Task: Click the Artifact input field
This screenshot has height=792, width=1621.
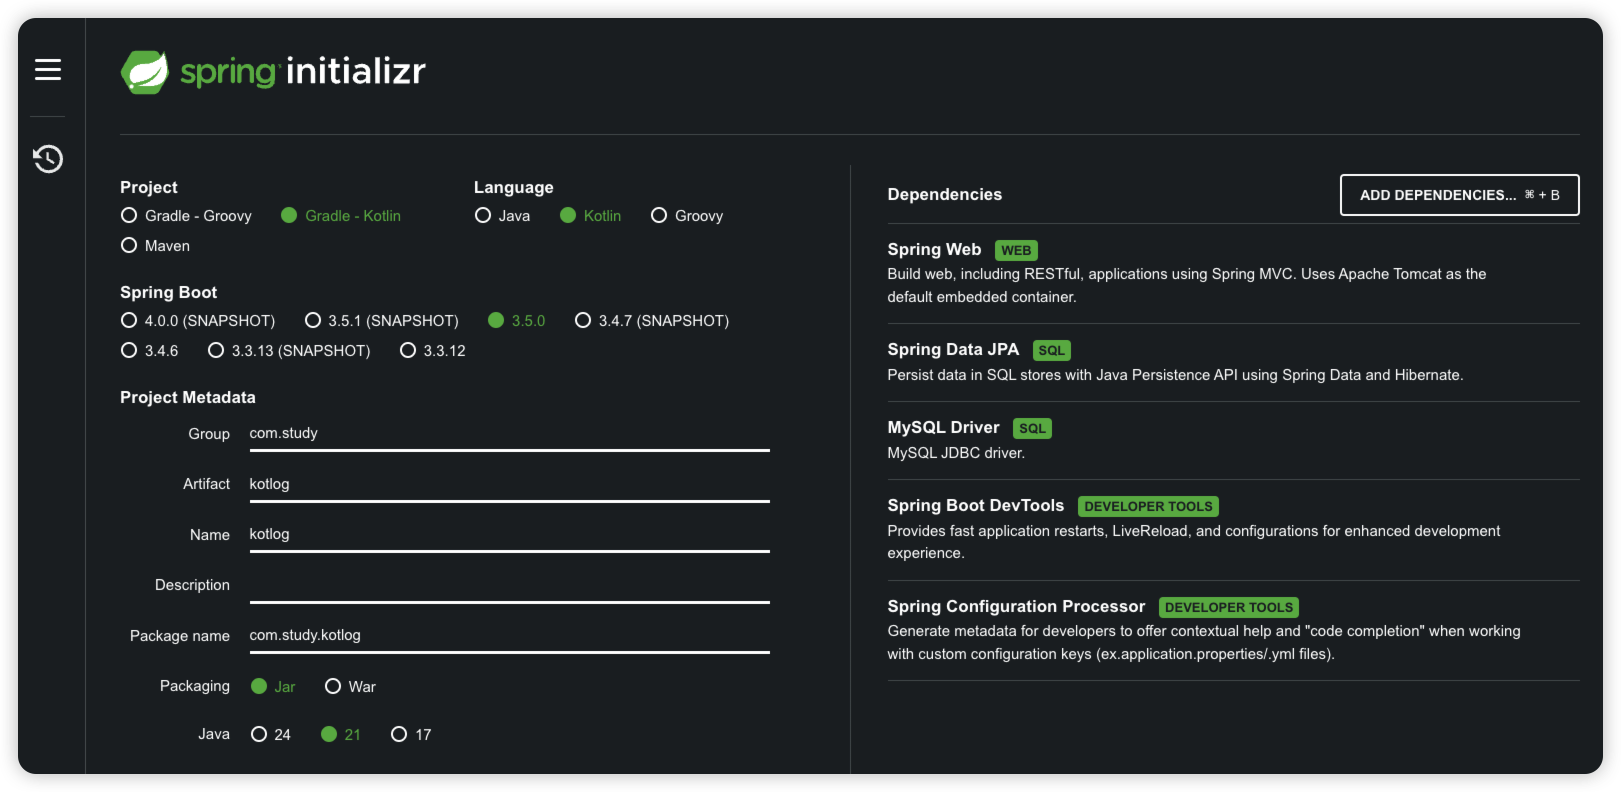Action: point(510,485)
